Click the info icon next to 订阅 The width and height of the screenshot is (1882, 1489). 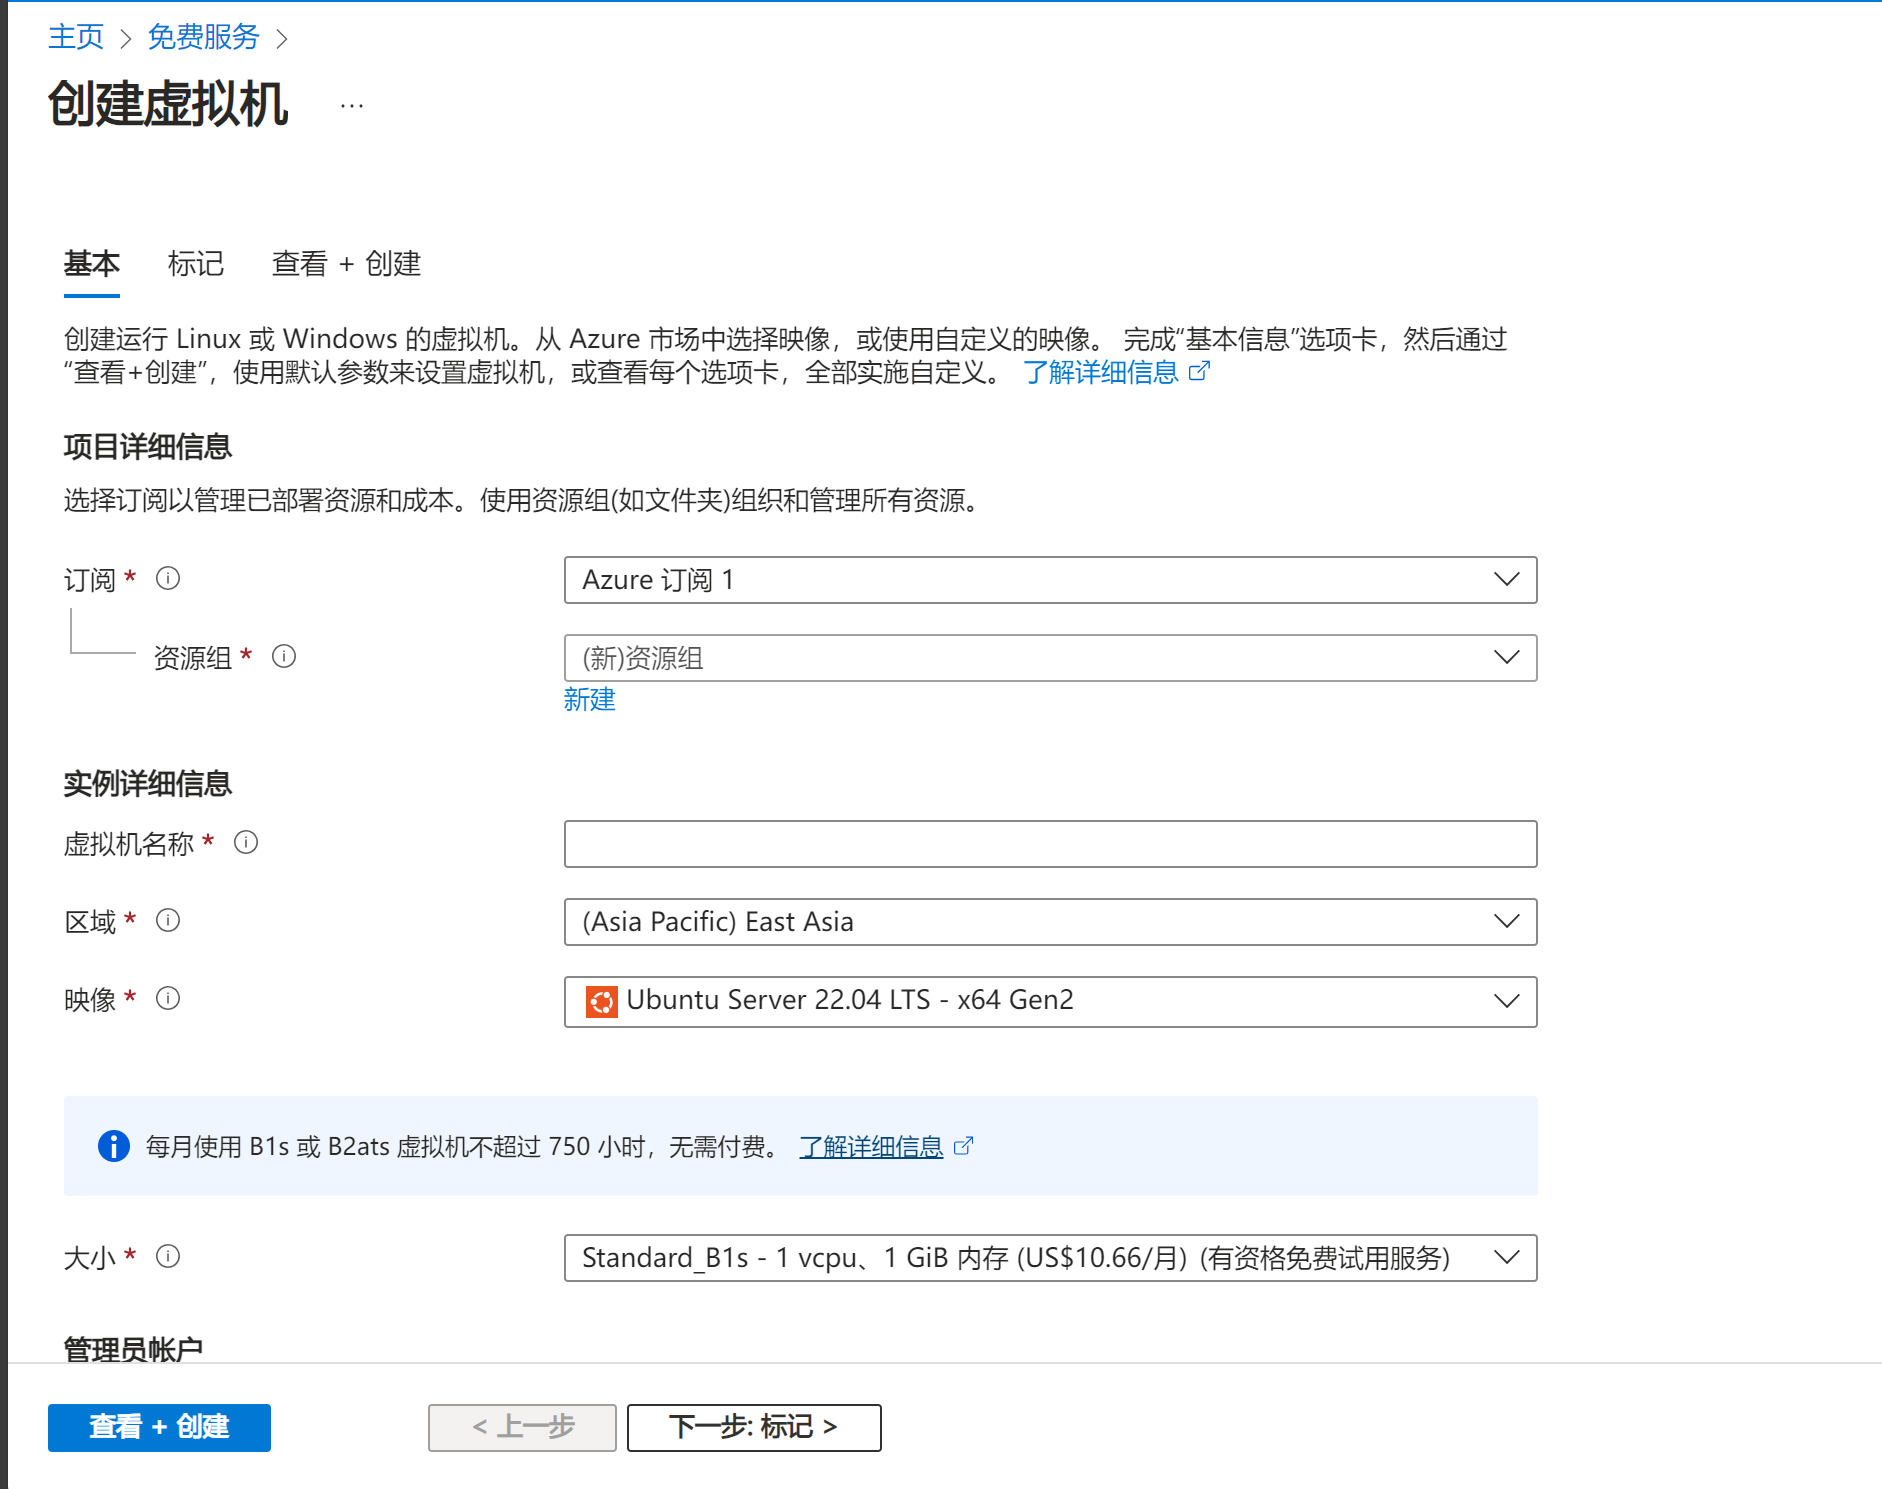pos(168,578)
